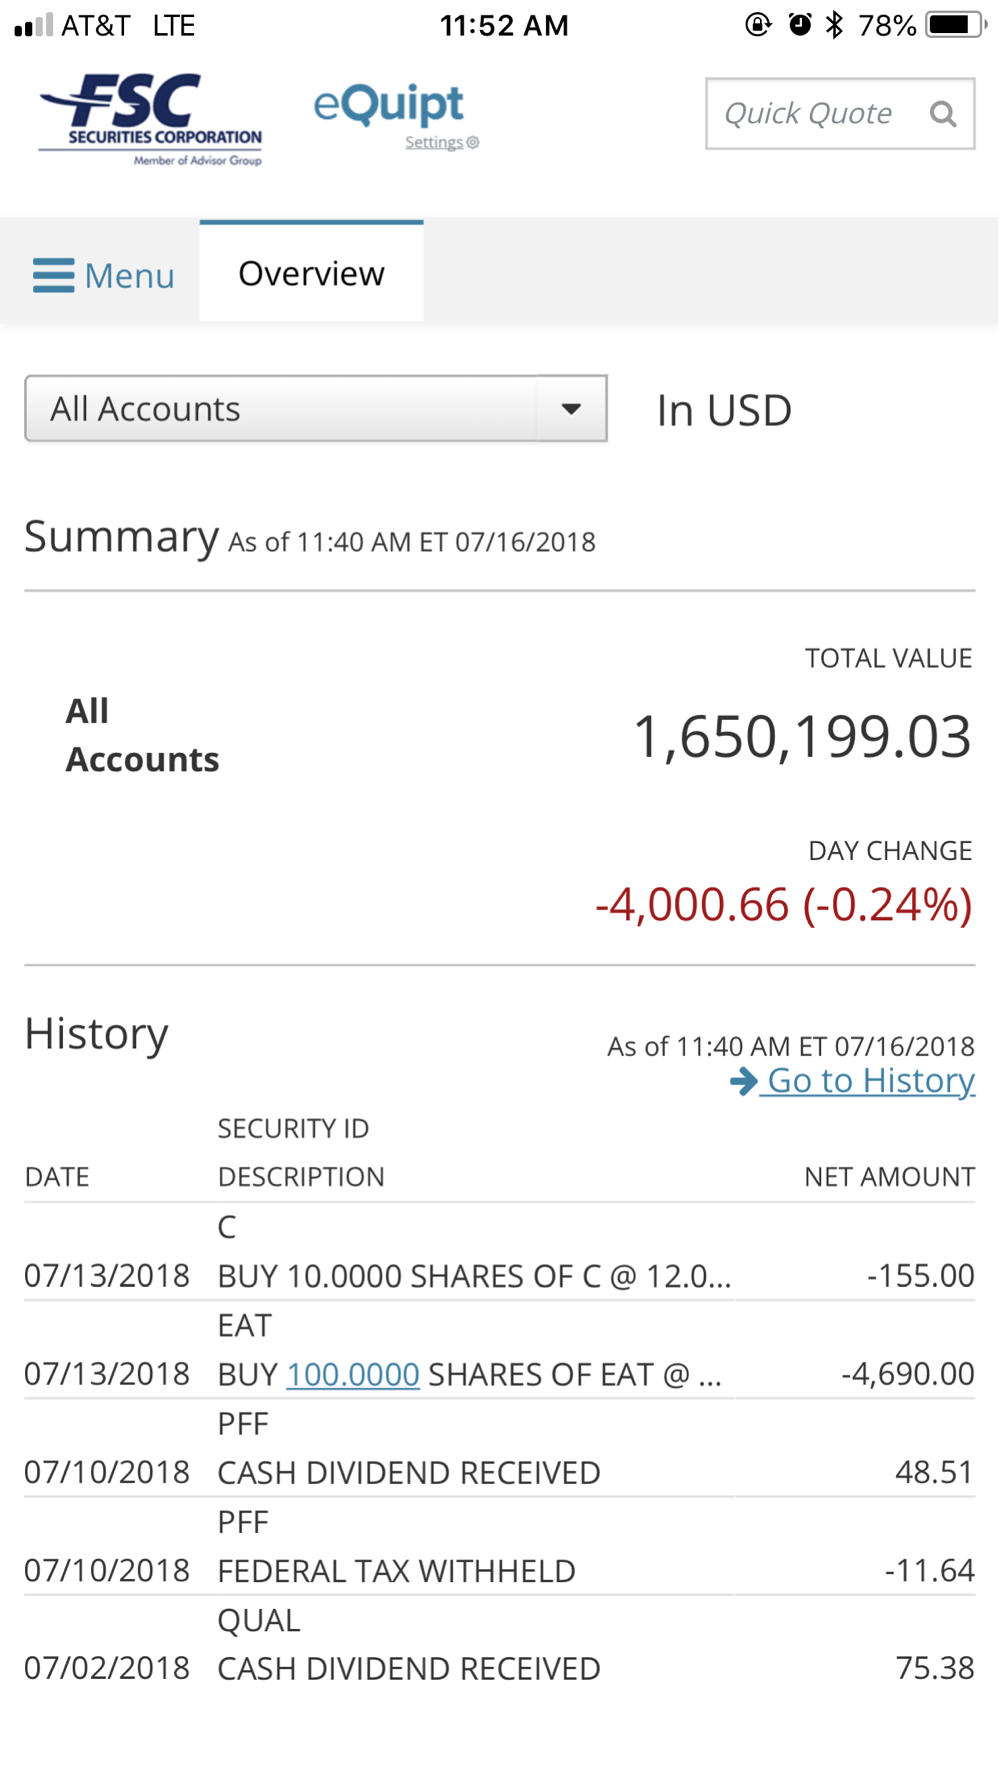This screenshot has width=1000, height=1778.
Task: Tap the Quick Quote search magnifier icon
Action: (942, 114)
